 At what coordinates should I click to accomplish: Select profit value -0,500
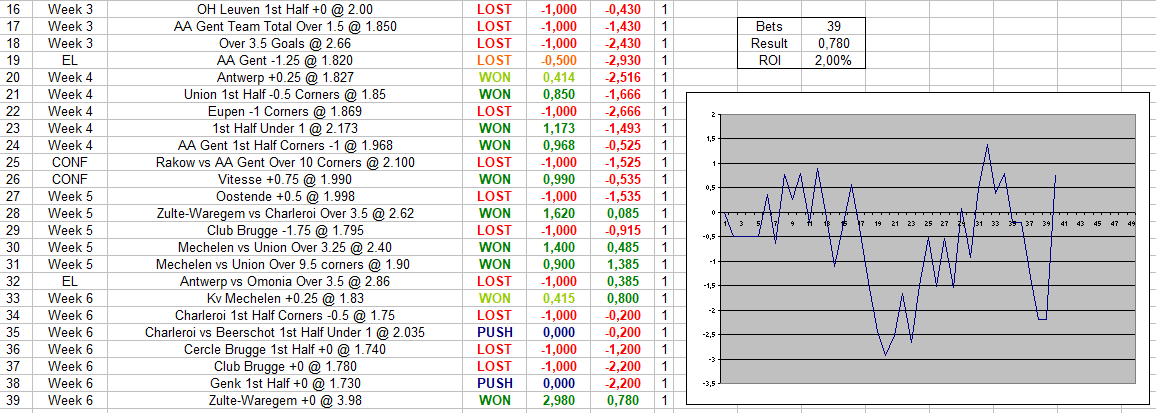pyautogui.click(x=559, y=60)
